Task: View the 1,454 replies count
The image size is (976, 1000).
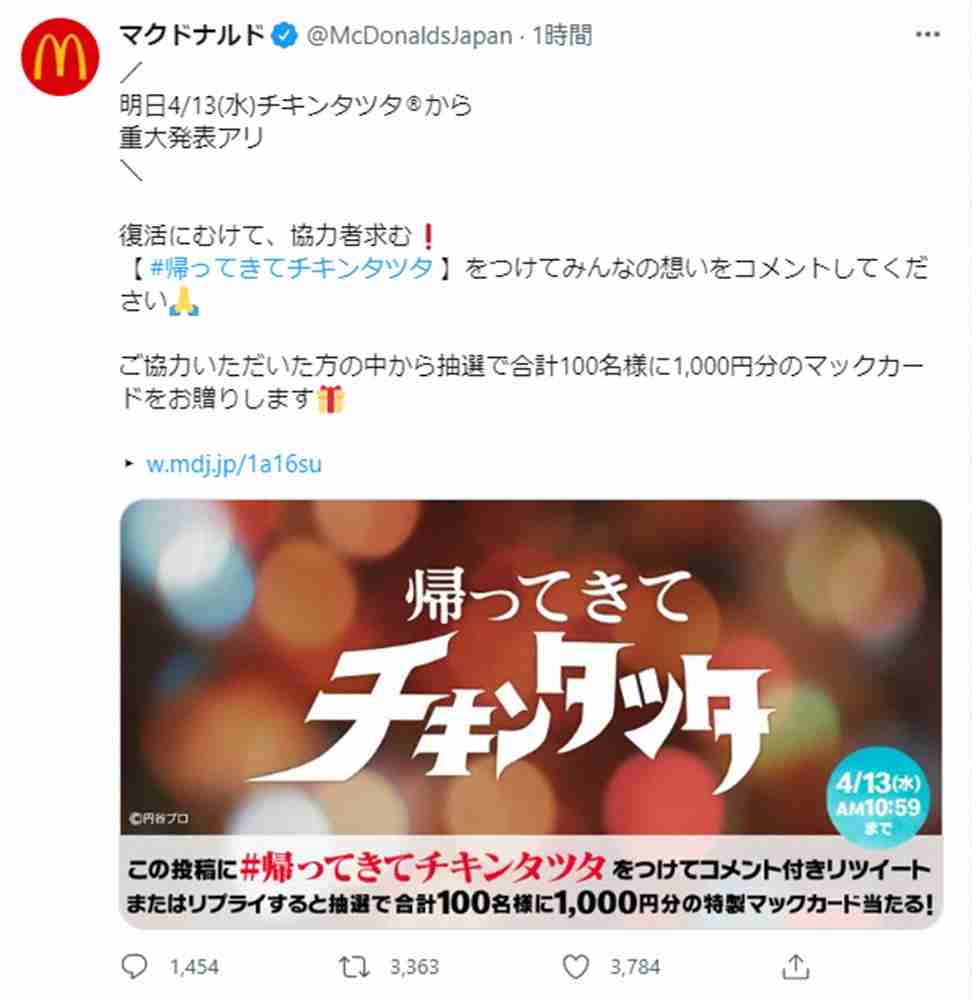Action: [x=194, y=967]
